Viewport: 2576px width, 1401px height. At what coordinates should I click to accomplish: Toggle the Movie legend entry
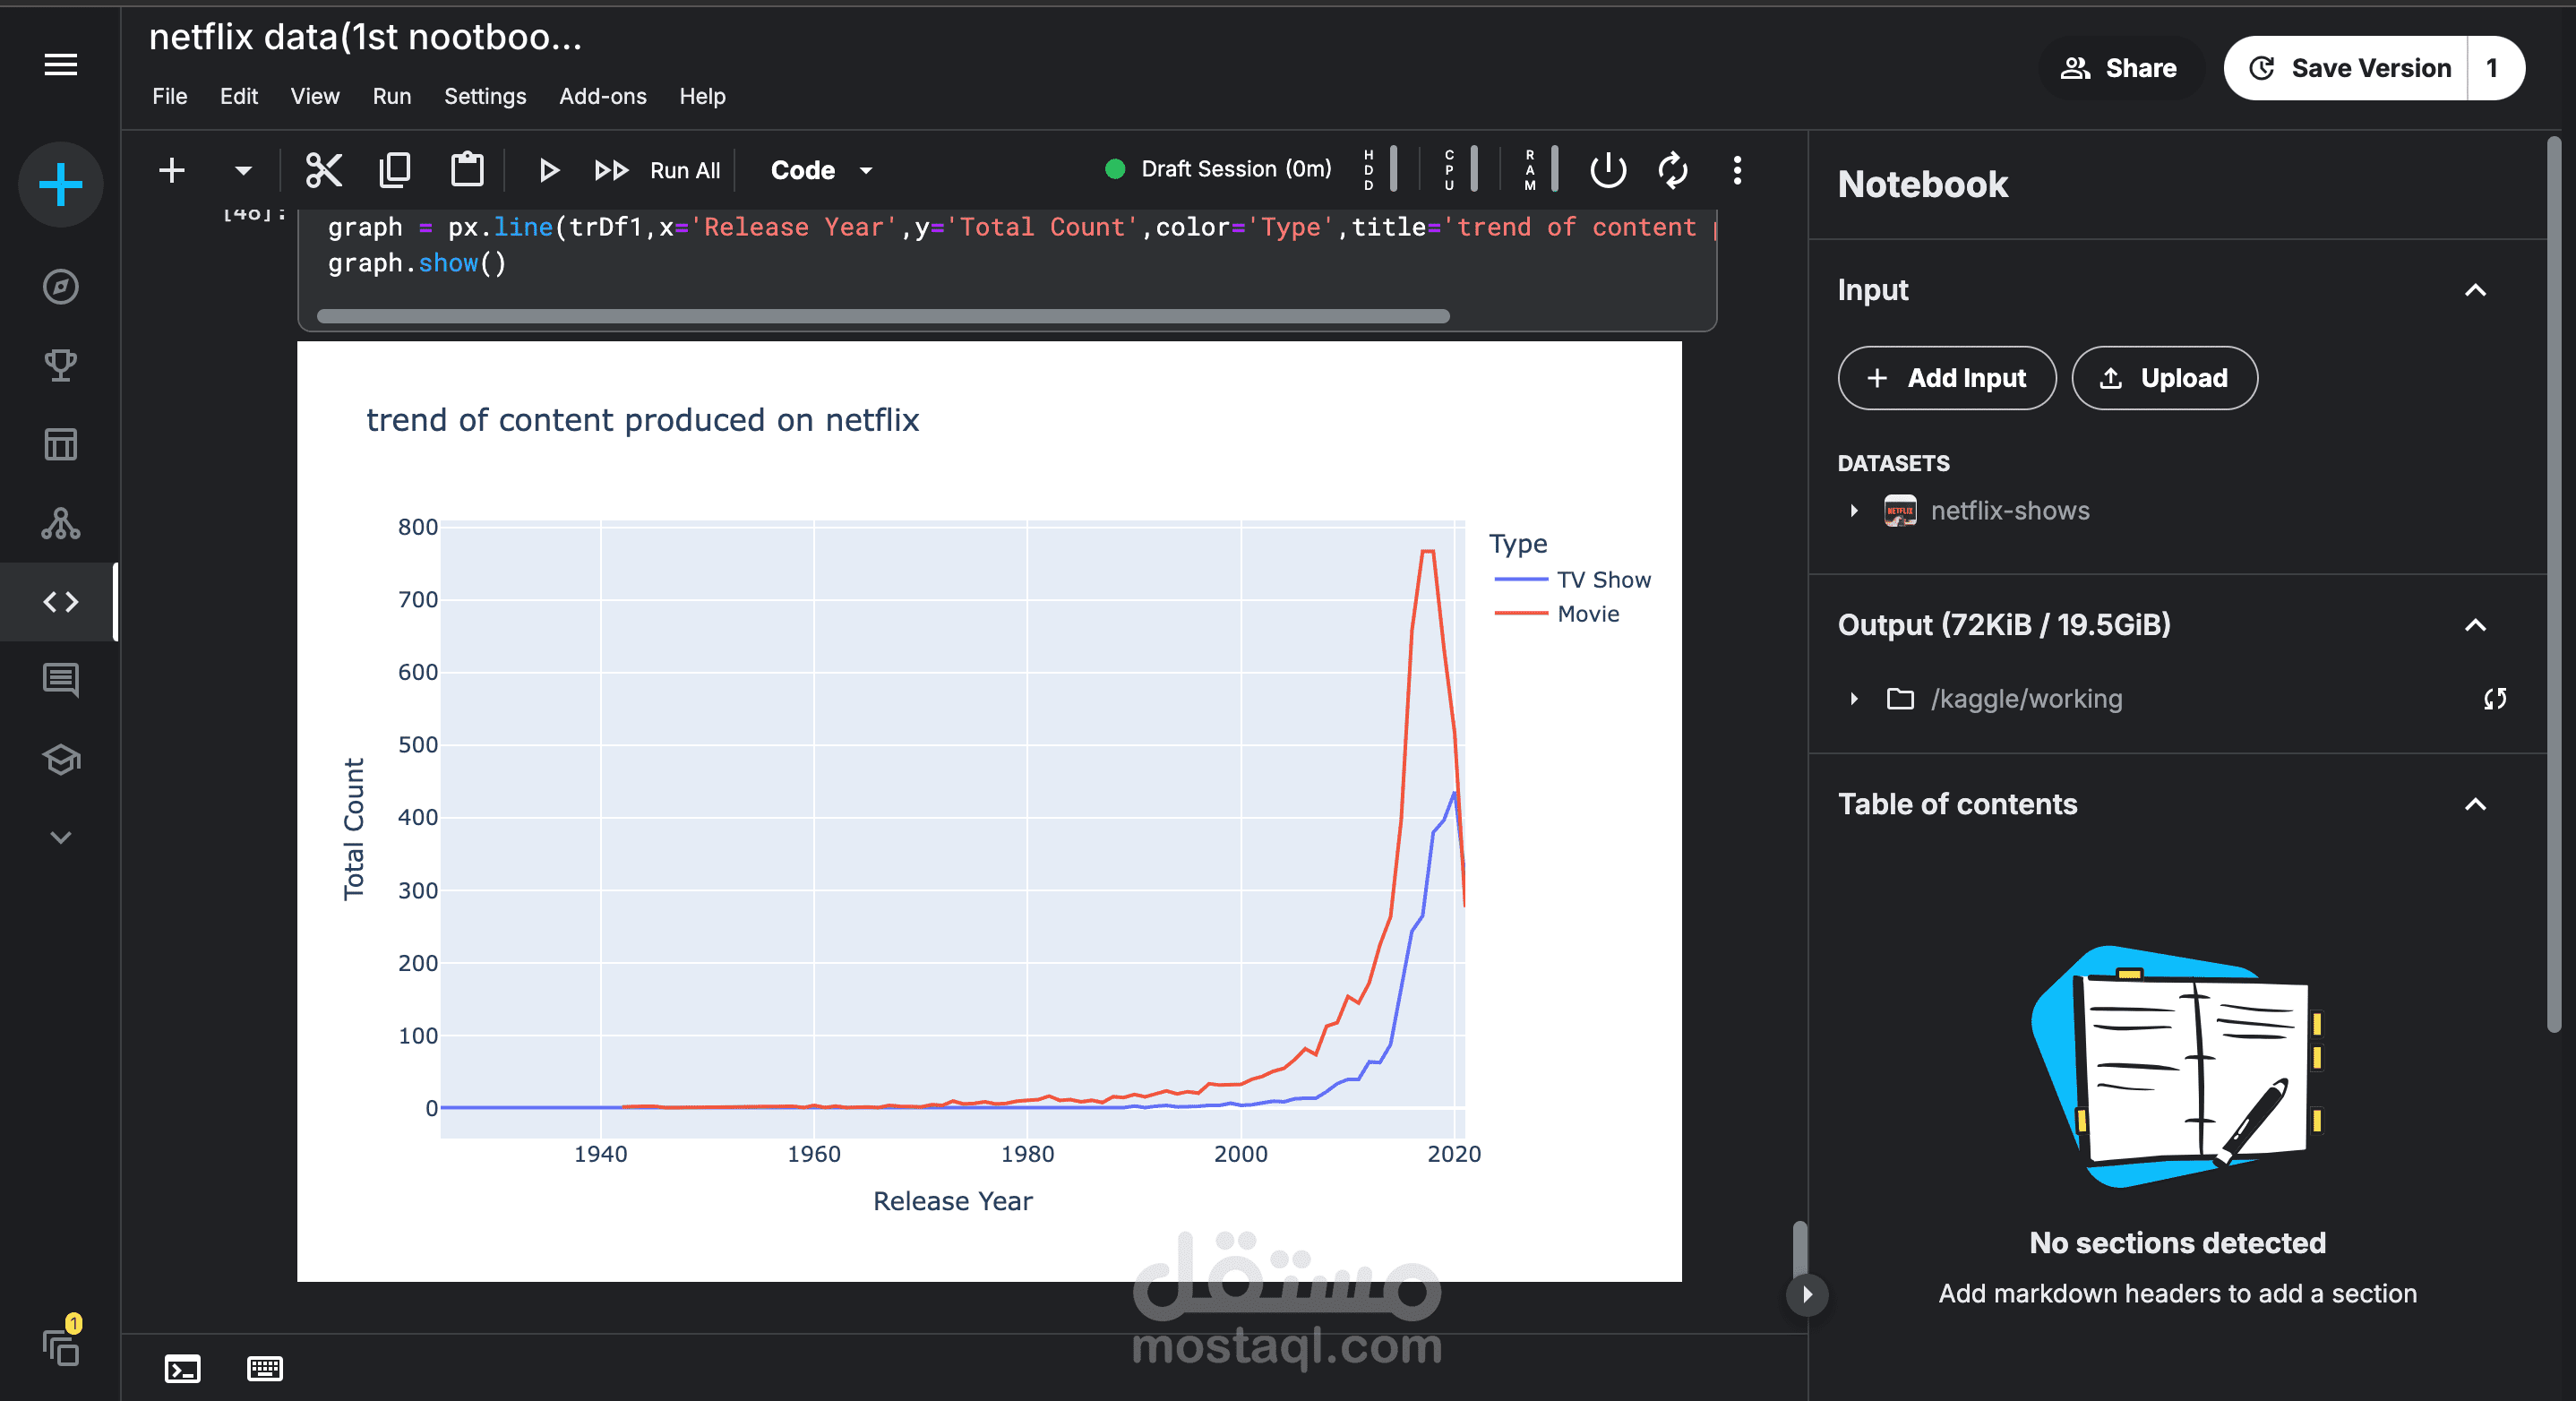1557,614
